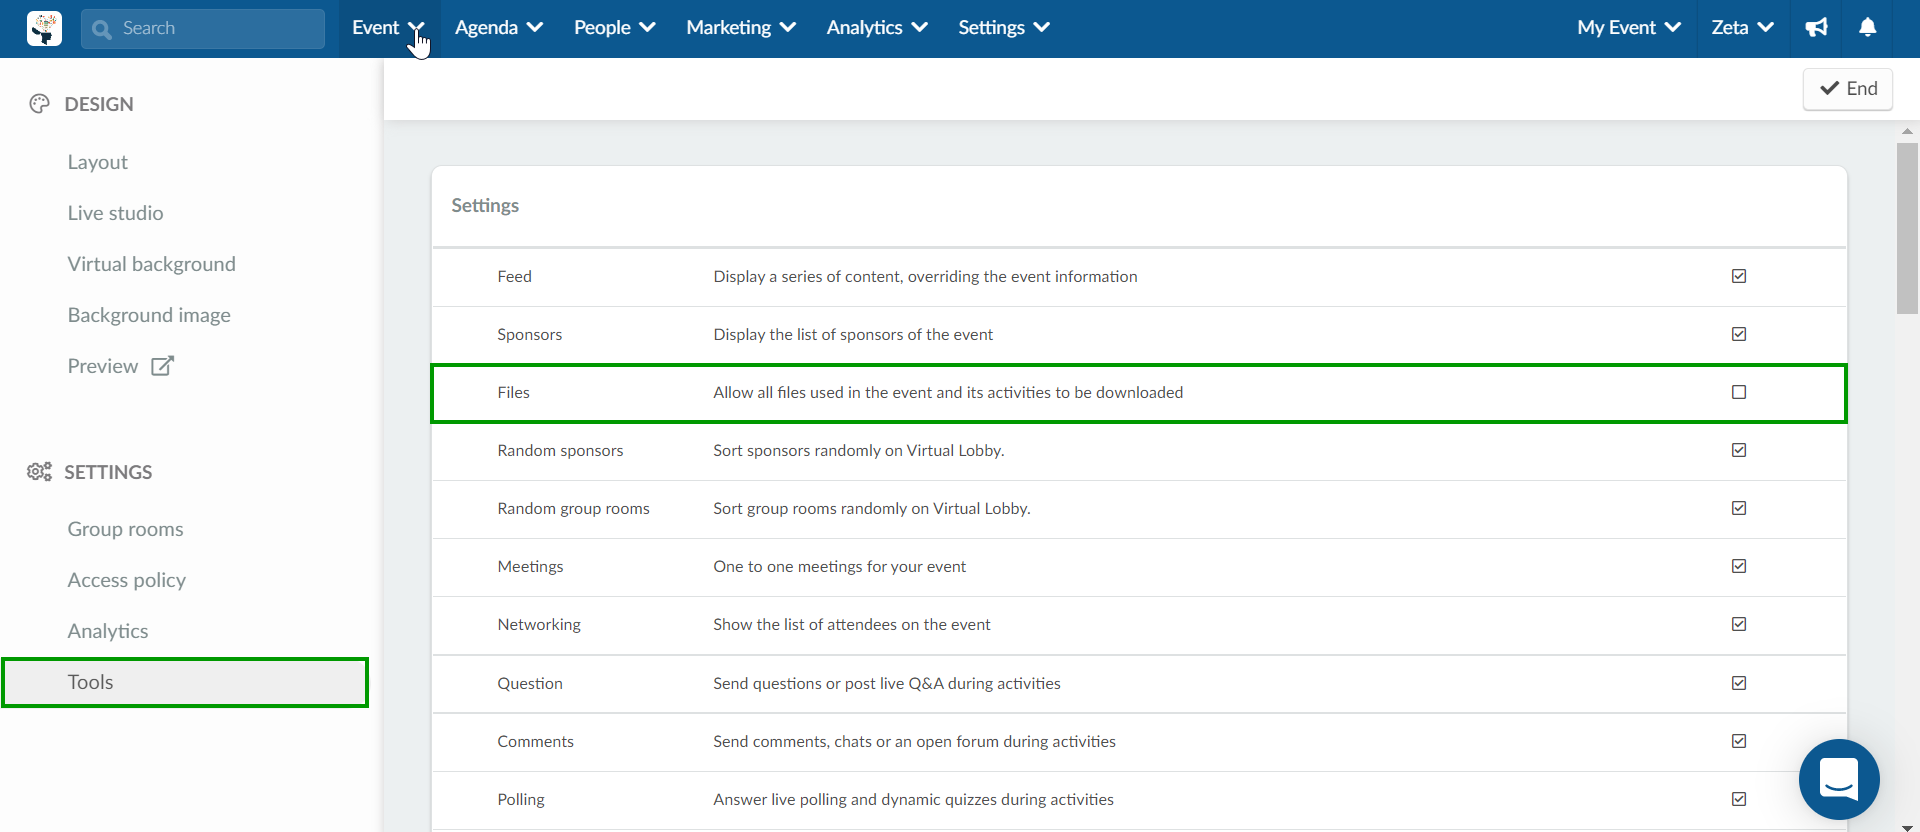Click the End button
Viewport: 1920px width, 832px height.
pyautogui.click(x=1848, y=89)
